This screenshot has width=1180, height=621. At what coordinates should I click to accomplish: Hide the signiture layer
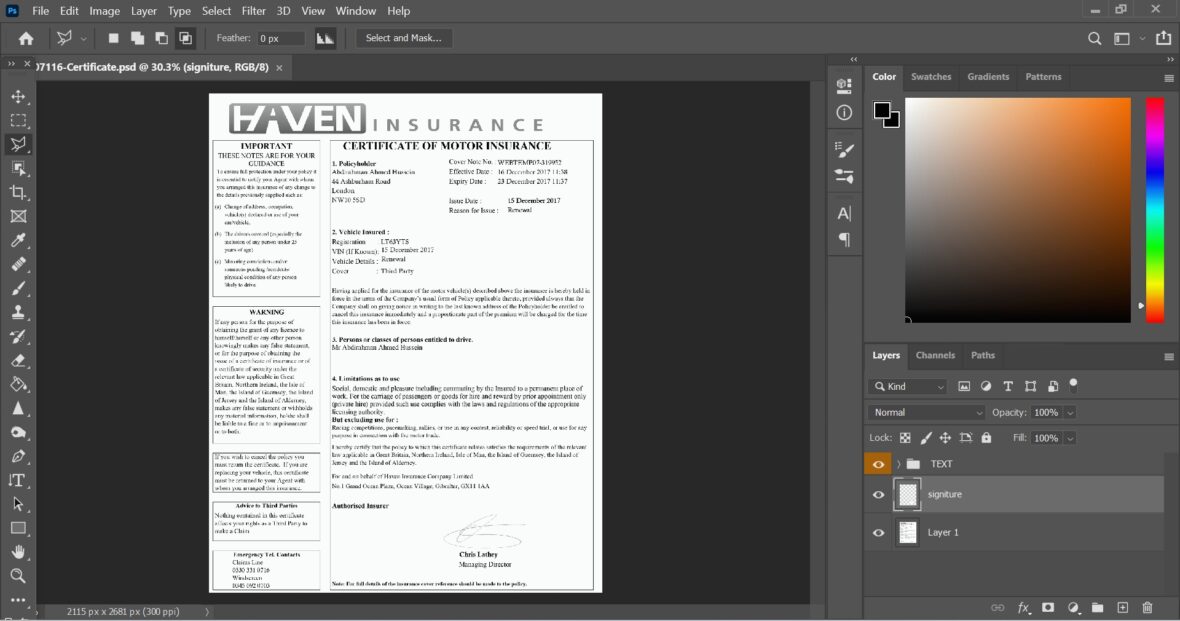(878, 494)
